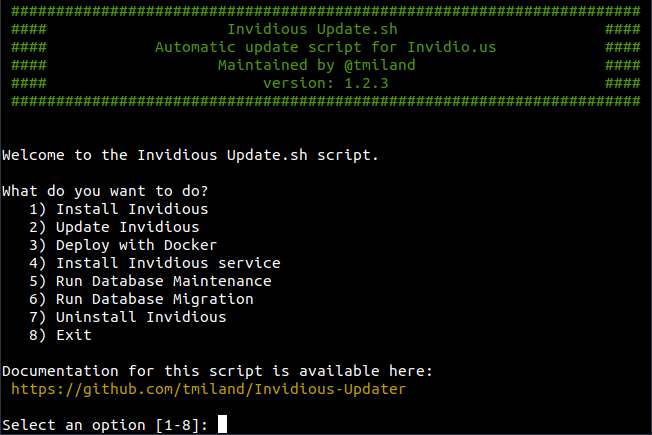Click the cursor at the option prompt
Screen dimensions: 652x435
[222, 424]
